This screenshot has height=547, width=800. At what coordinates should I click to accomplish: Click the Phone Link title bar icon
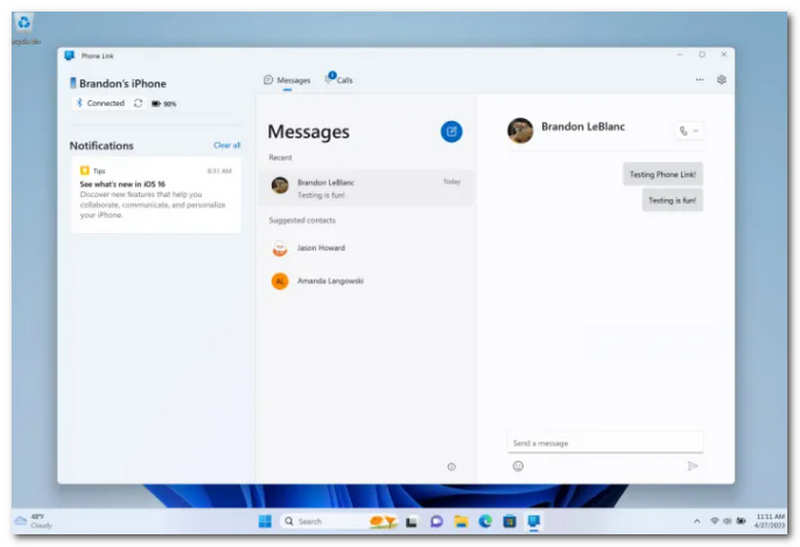(x=70, y=56)
